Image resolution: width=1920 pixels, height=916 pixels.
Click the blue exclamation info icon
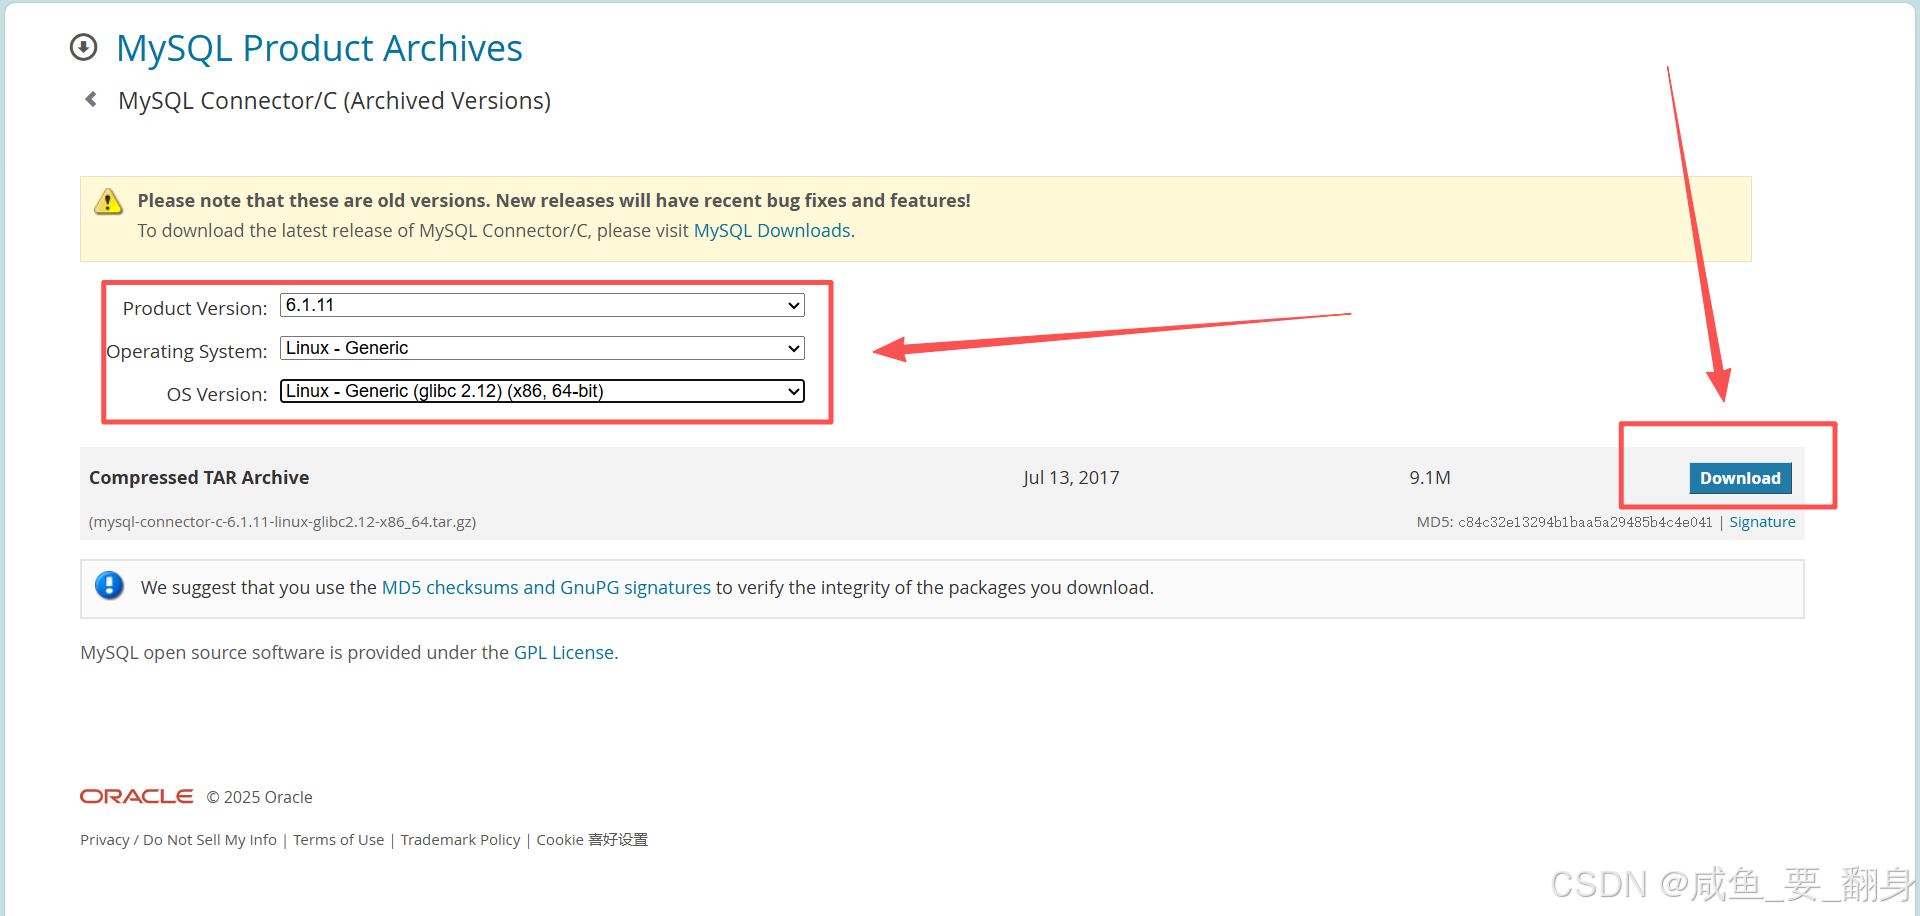point(109,585)
